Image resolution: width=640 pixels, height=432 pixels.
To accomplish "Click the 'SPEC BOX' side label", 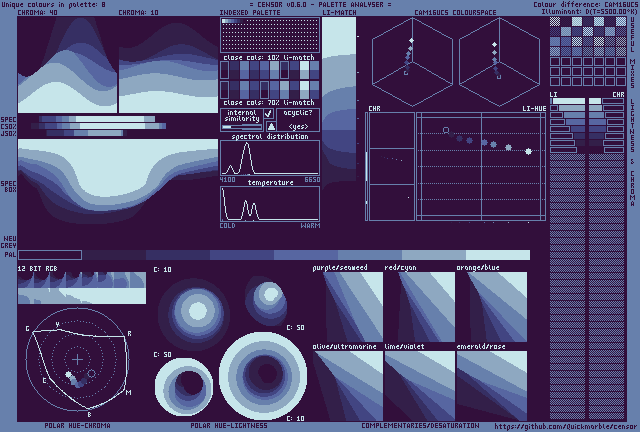I will tap(9, 187).
